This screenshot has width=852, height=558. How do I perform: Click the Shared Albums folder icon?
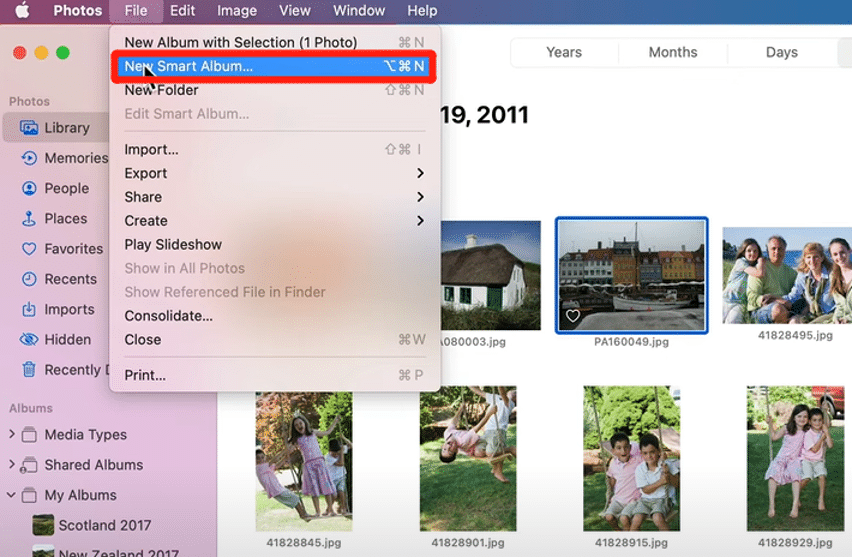tap(29, 465)
